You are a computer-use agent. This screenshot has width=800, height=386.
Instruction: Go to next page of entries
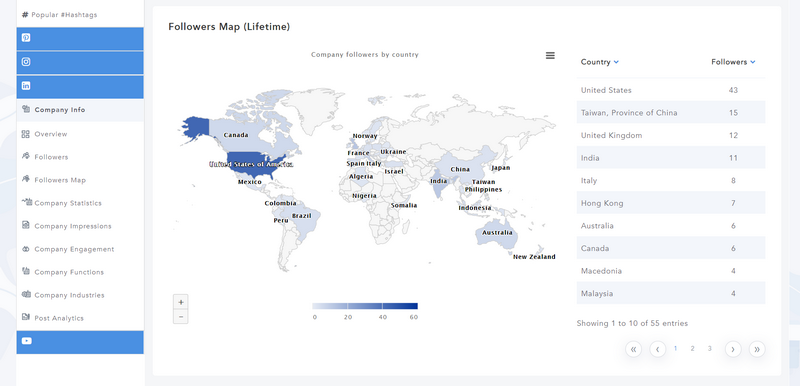[733, 349]
